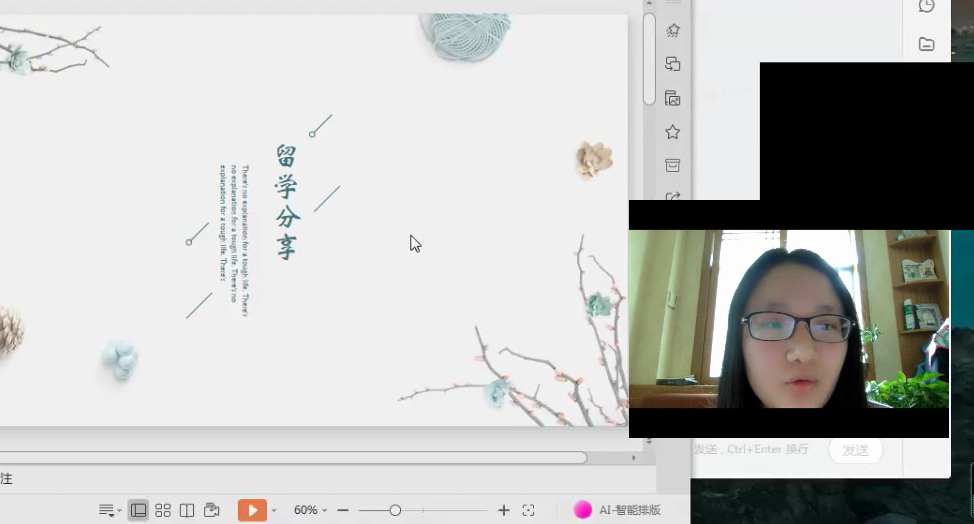Click the zoom slider handle
The width and height of the screenshot is (974, 524).
pos(395,510)
